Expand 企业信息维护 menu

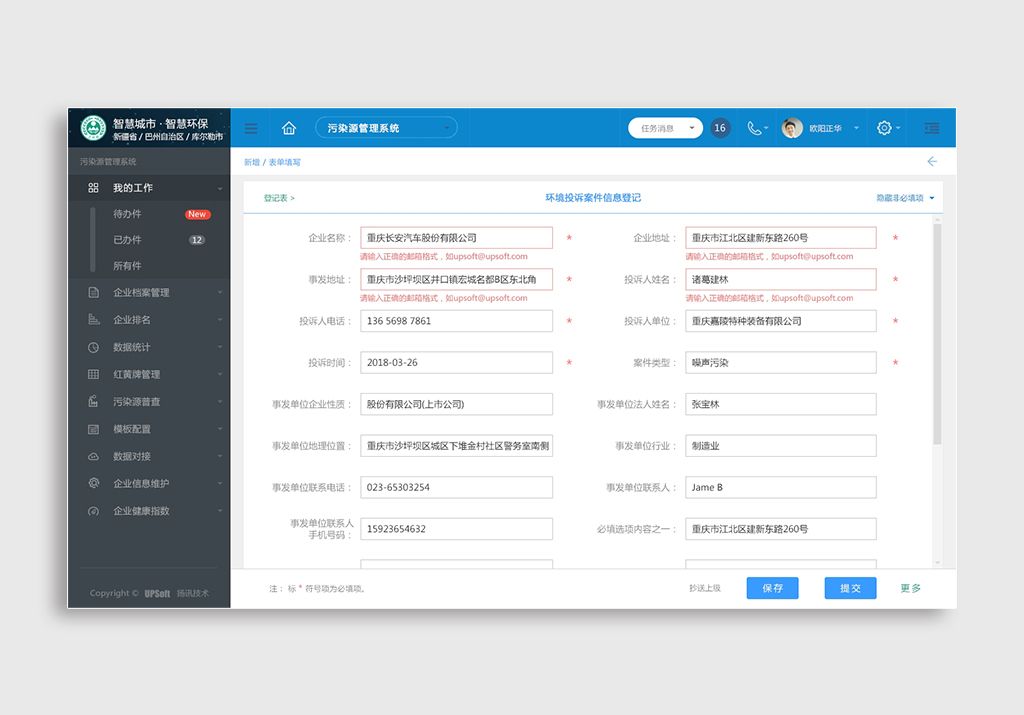pyautogui.click(x=149, y=484)
